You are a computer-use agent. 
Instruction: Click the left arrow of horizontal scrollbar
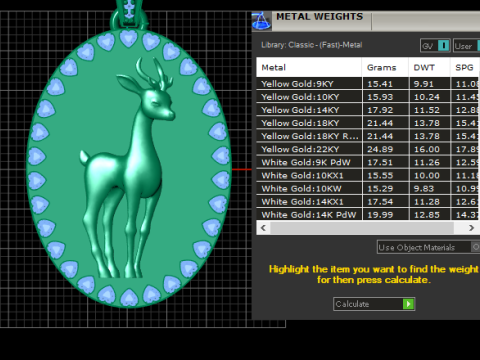[x=263, y=228]
